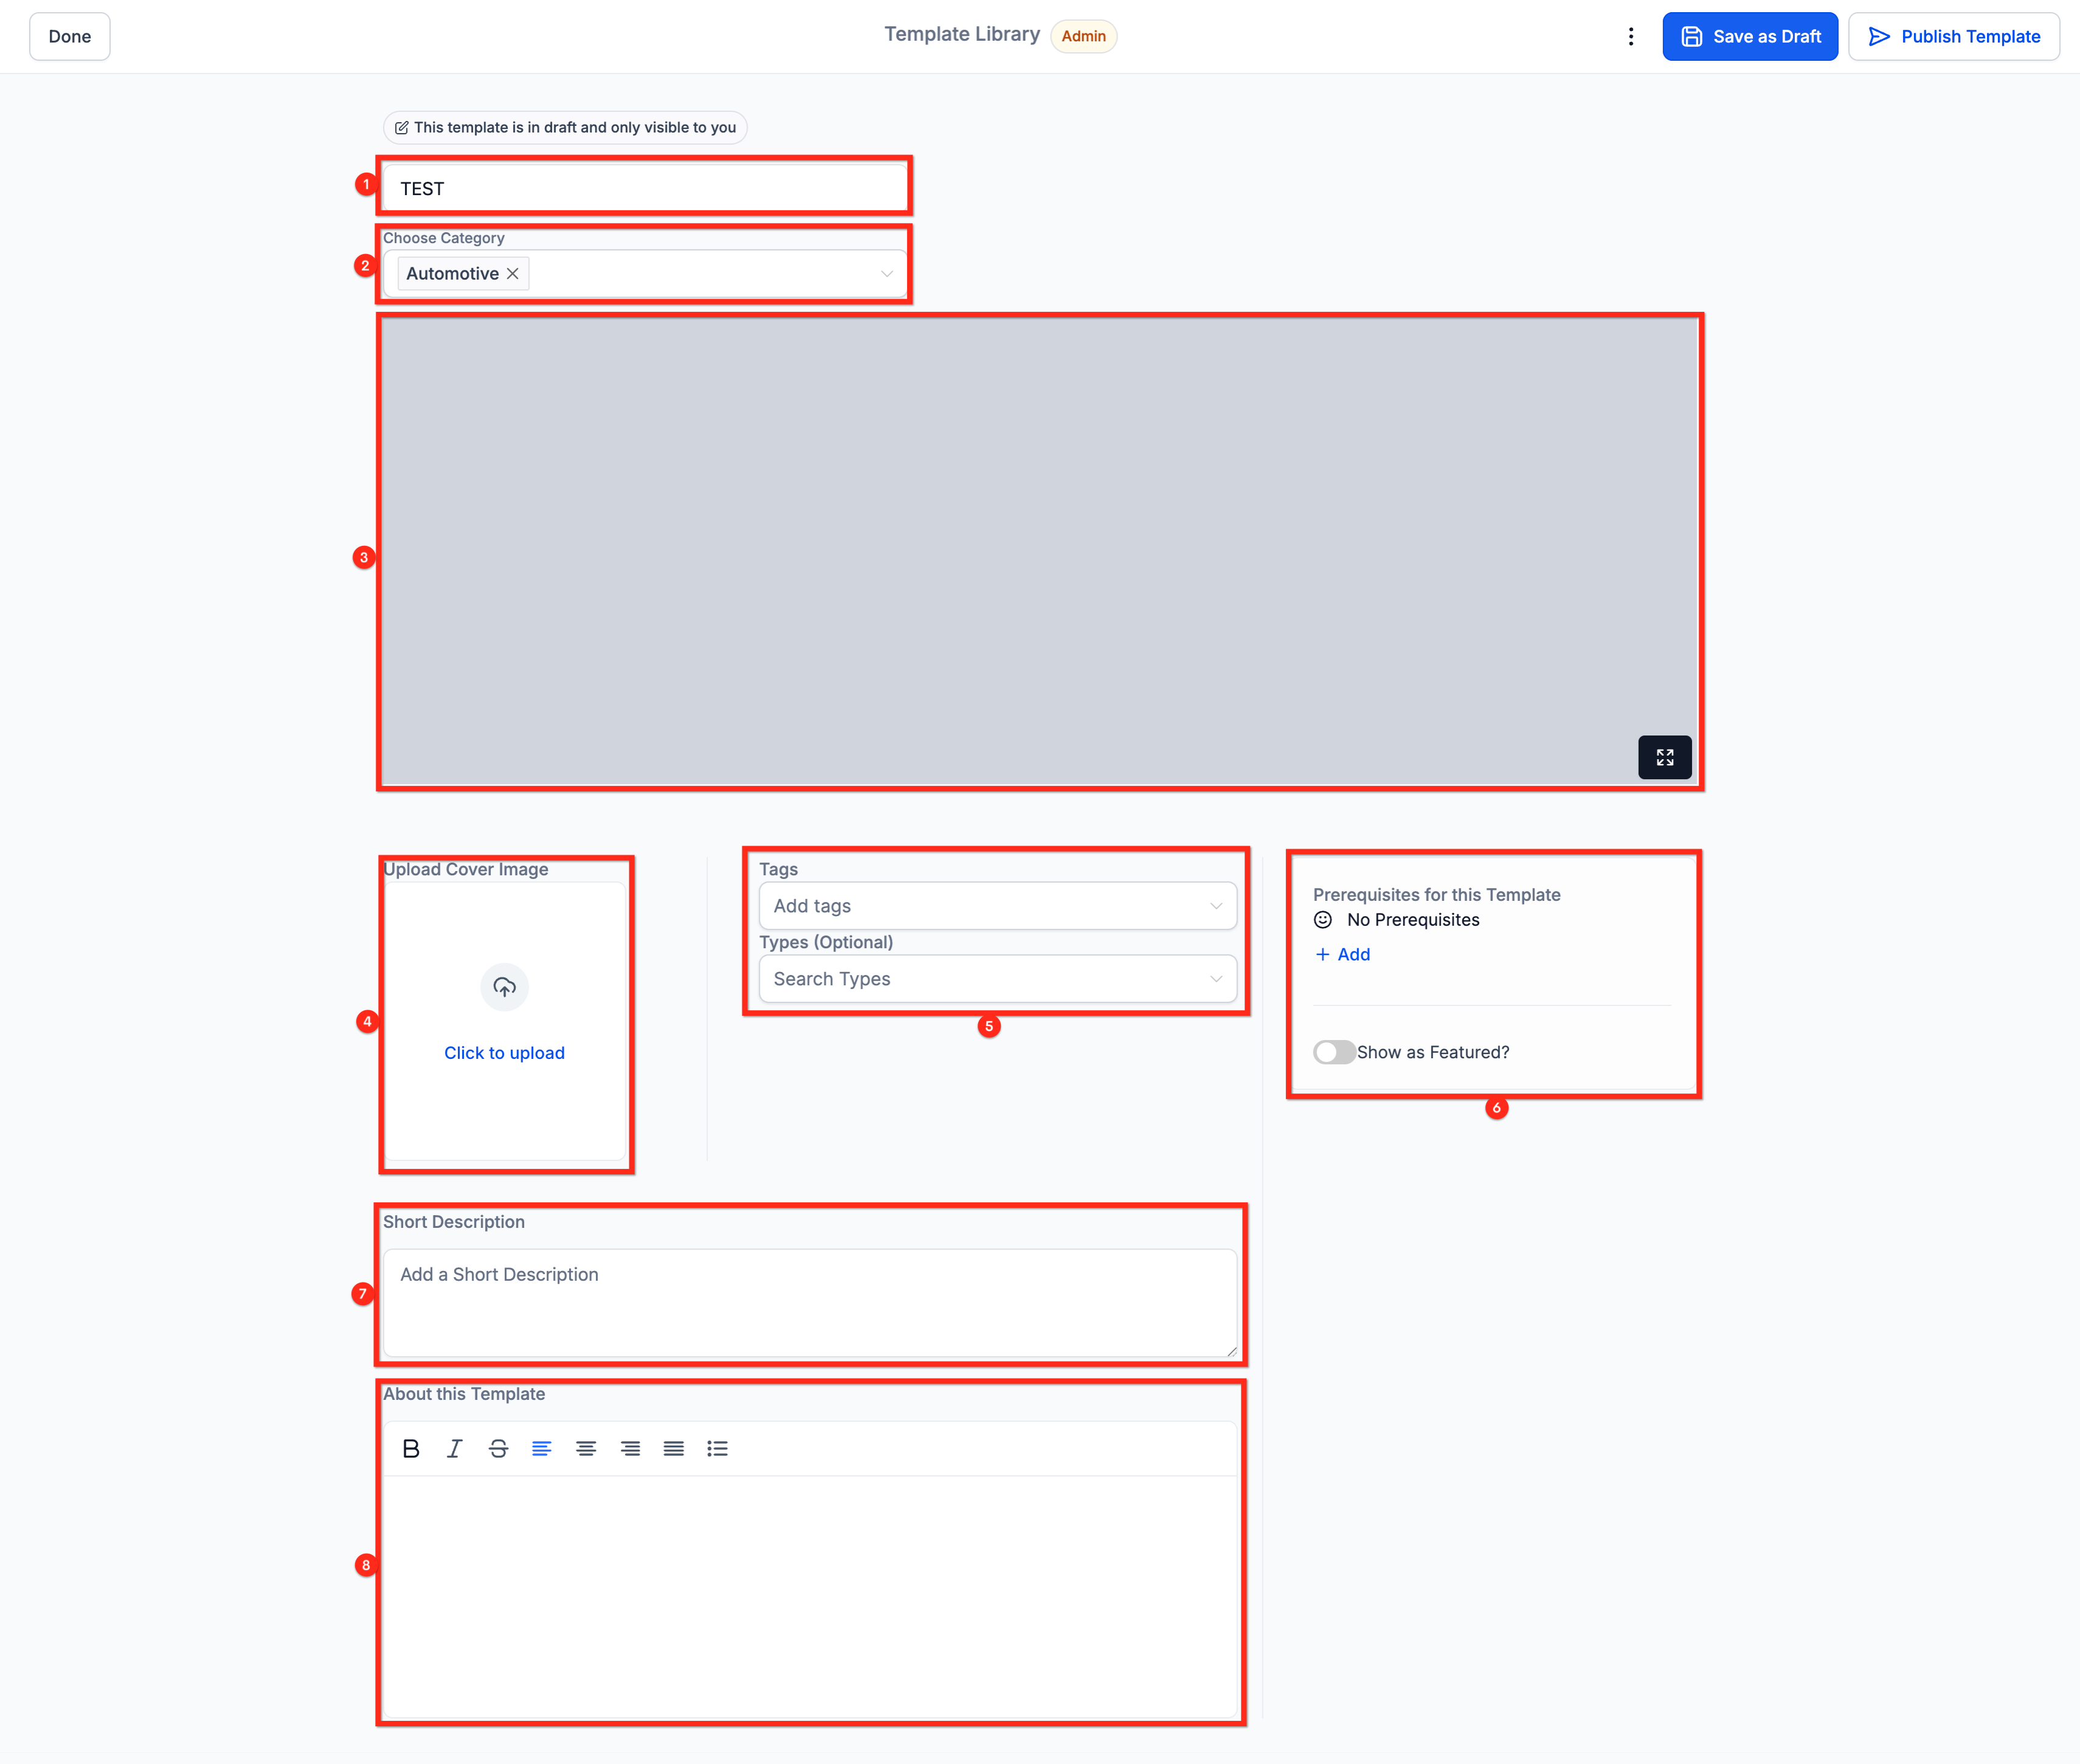Click into the Short Description field
This screenshot has width=2080, height=1764.
[x=809, y=1301]
